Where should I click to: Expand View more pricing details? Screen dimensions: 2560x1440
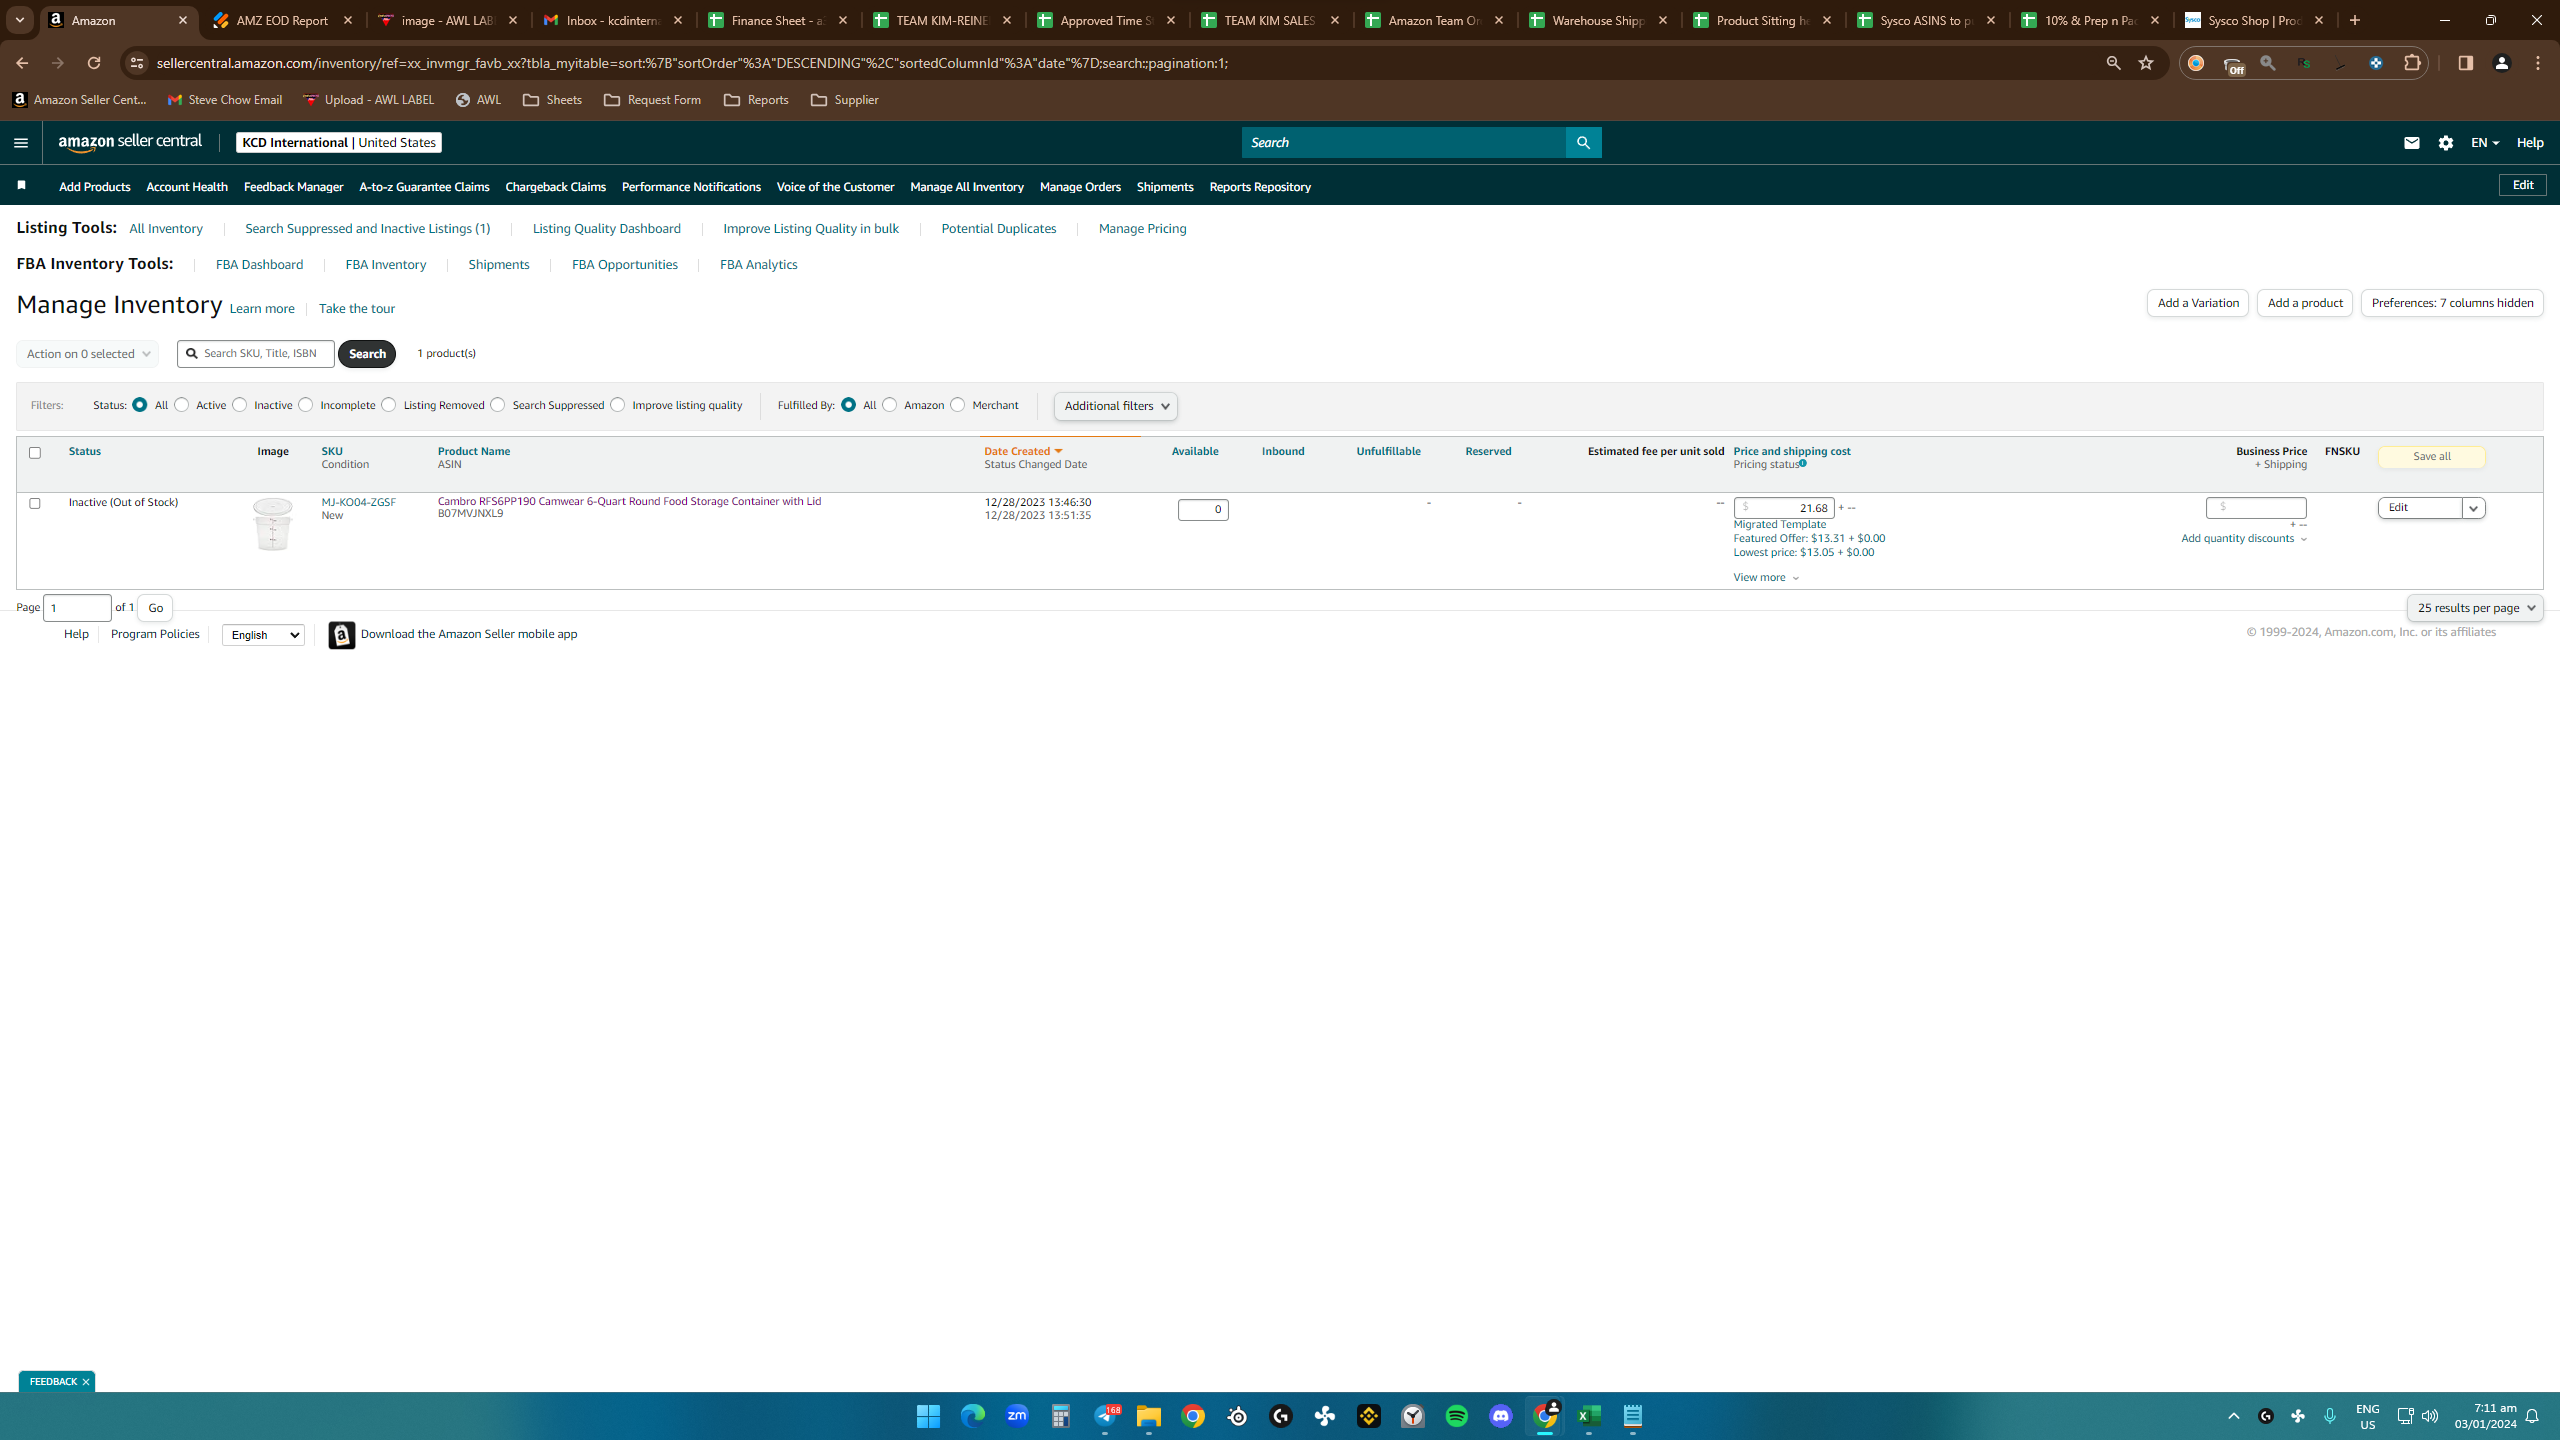1766,578
